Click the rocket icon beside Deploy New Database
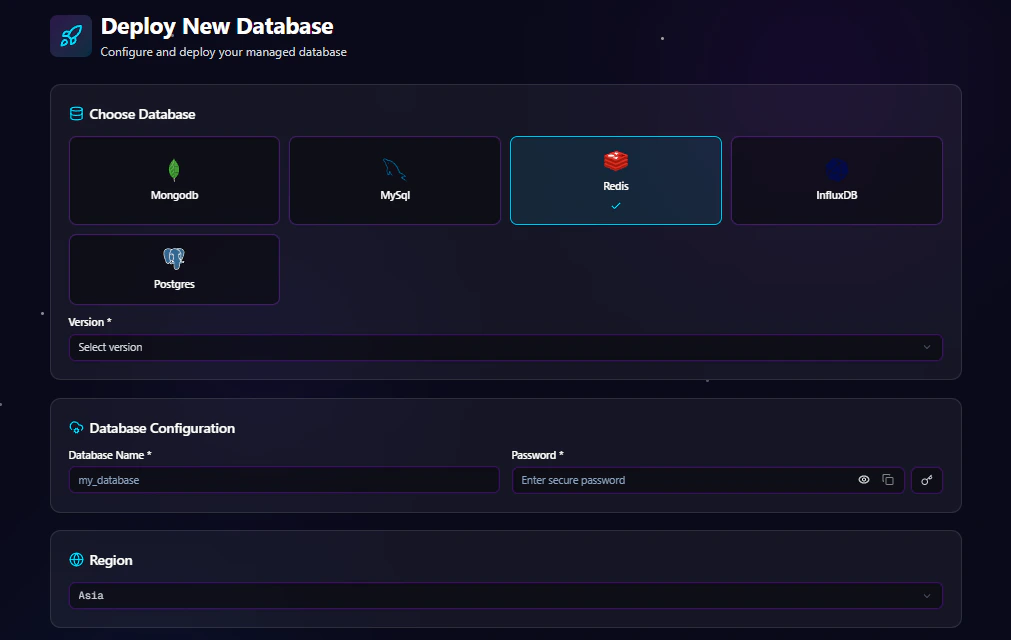 (71, 36)
